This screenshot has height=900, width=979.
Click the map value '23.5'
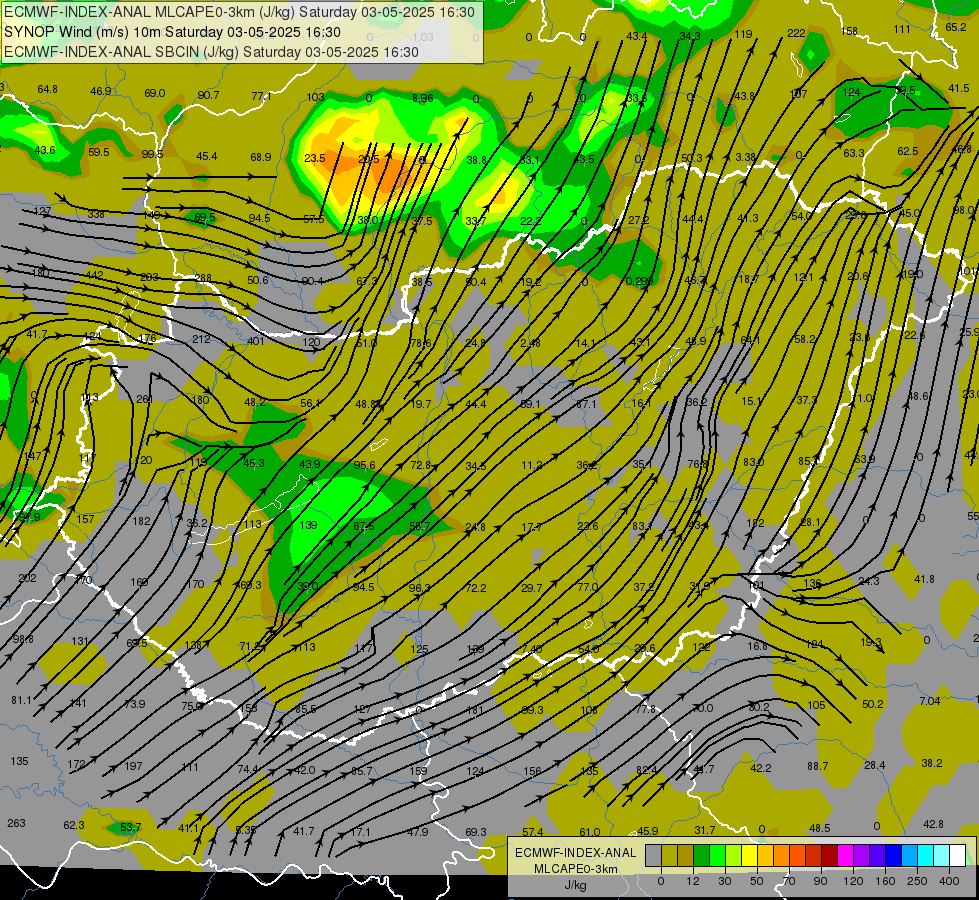(315, 158)
